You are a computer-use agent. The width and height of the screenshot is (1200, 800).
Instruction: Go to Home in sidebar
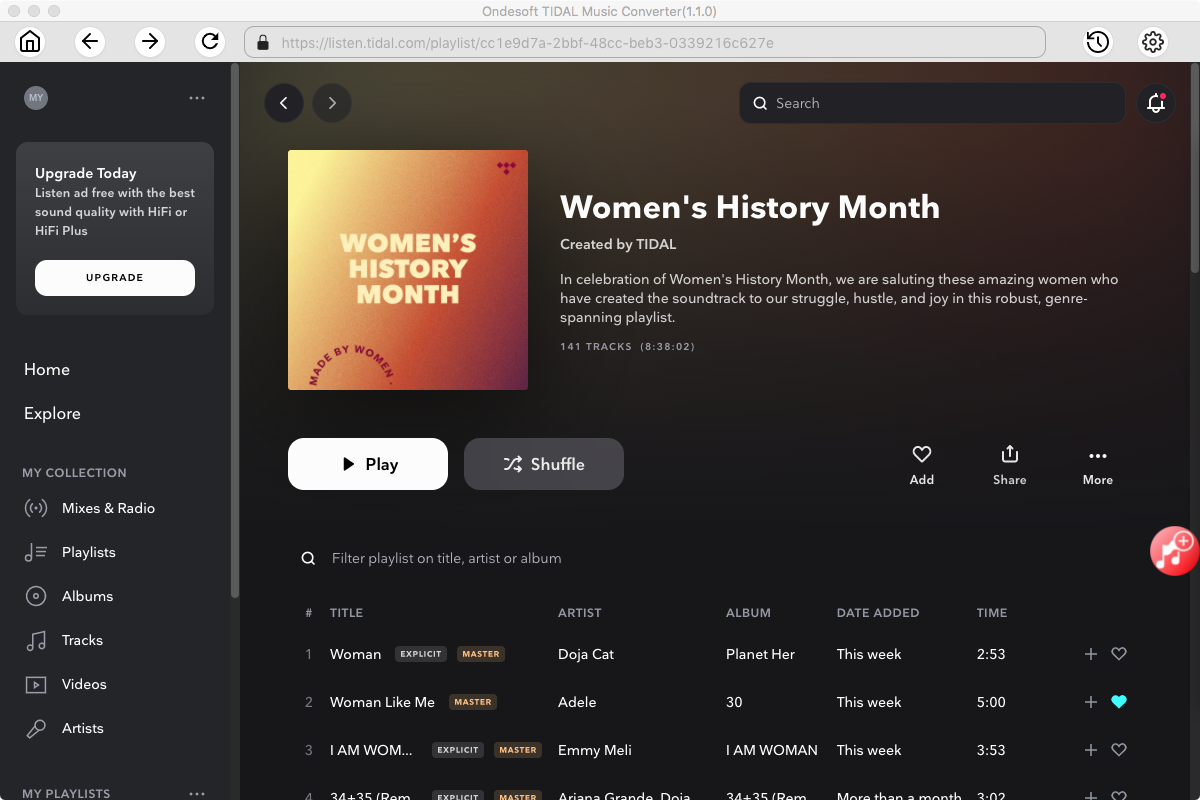point(47,369)
